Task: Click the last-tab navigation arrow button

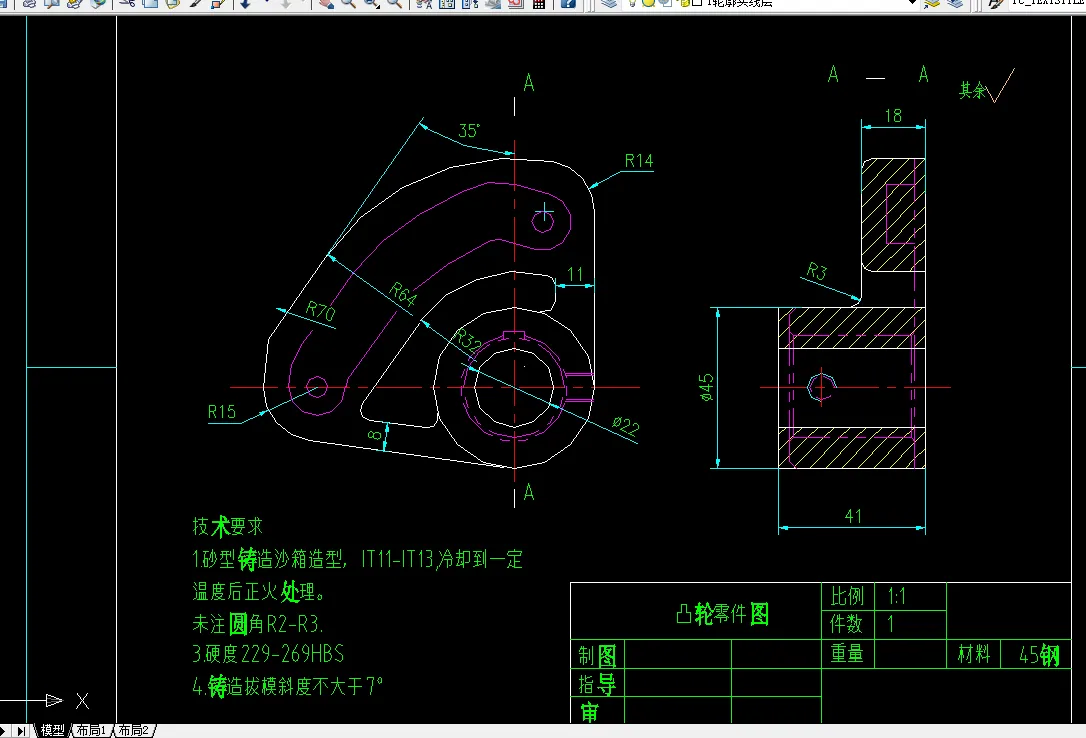Action: click(x=22, y=730)
